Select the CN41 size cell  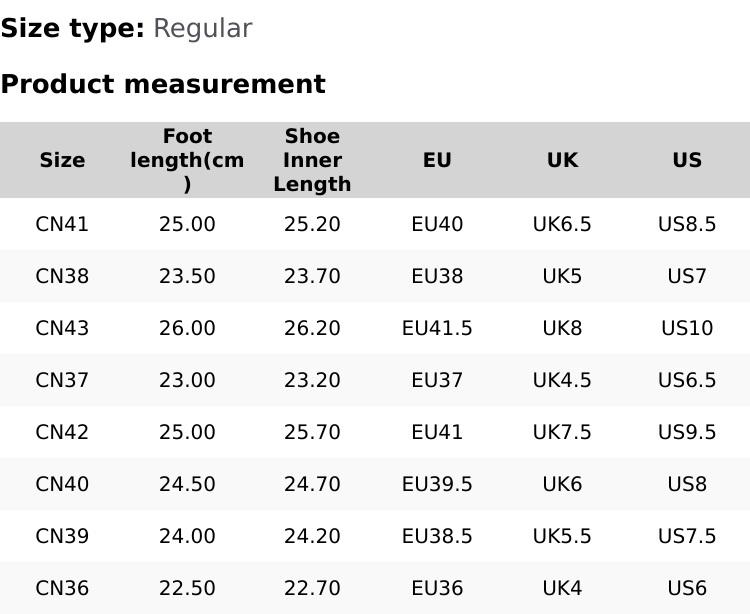tap(62, 224)
